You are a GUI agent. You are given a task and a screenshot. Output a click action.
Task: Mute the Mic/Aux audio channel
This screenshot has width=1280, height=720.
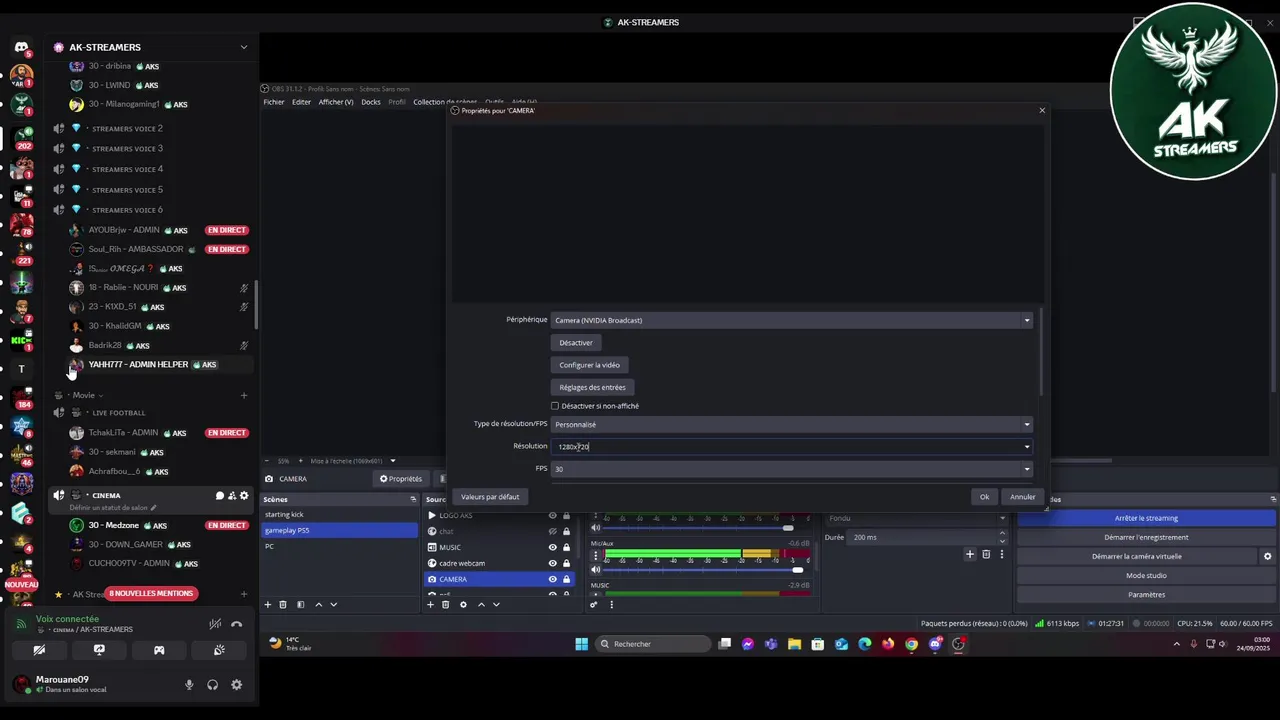(596, 570)
